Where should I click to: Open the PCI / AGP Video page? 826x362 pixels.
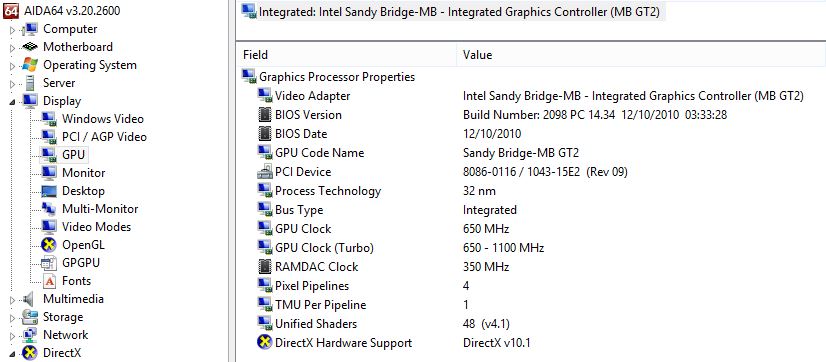pos(104,137)
